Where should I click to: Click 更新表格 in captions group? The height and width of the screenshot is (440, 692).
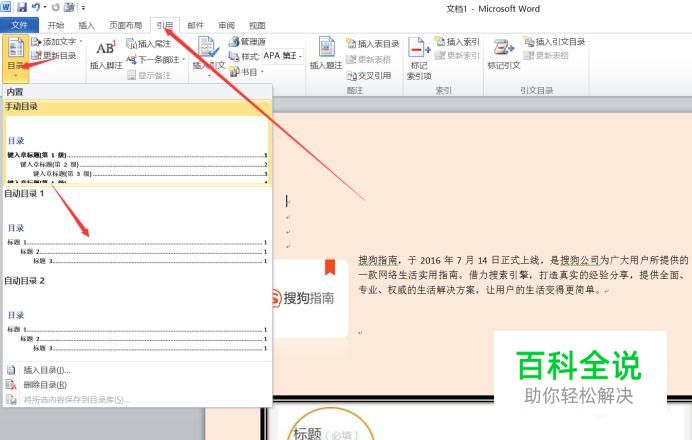pyautogui.click(x=369, y=59)
